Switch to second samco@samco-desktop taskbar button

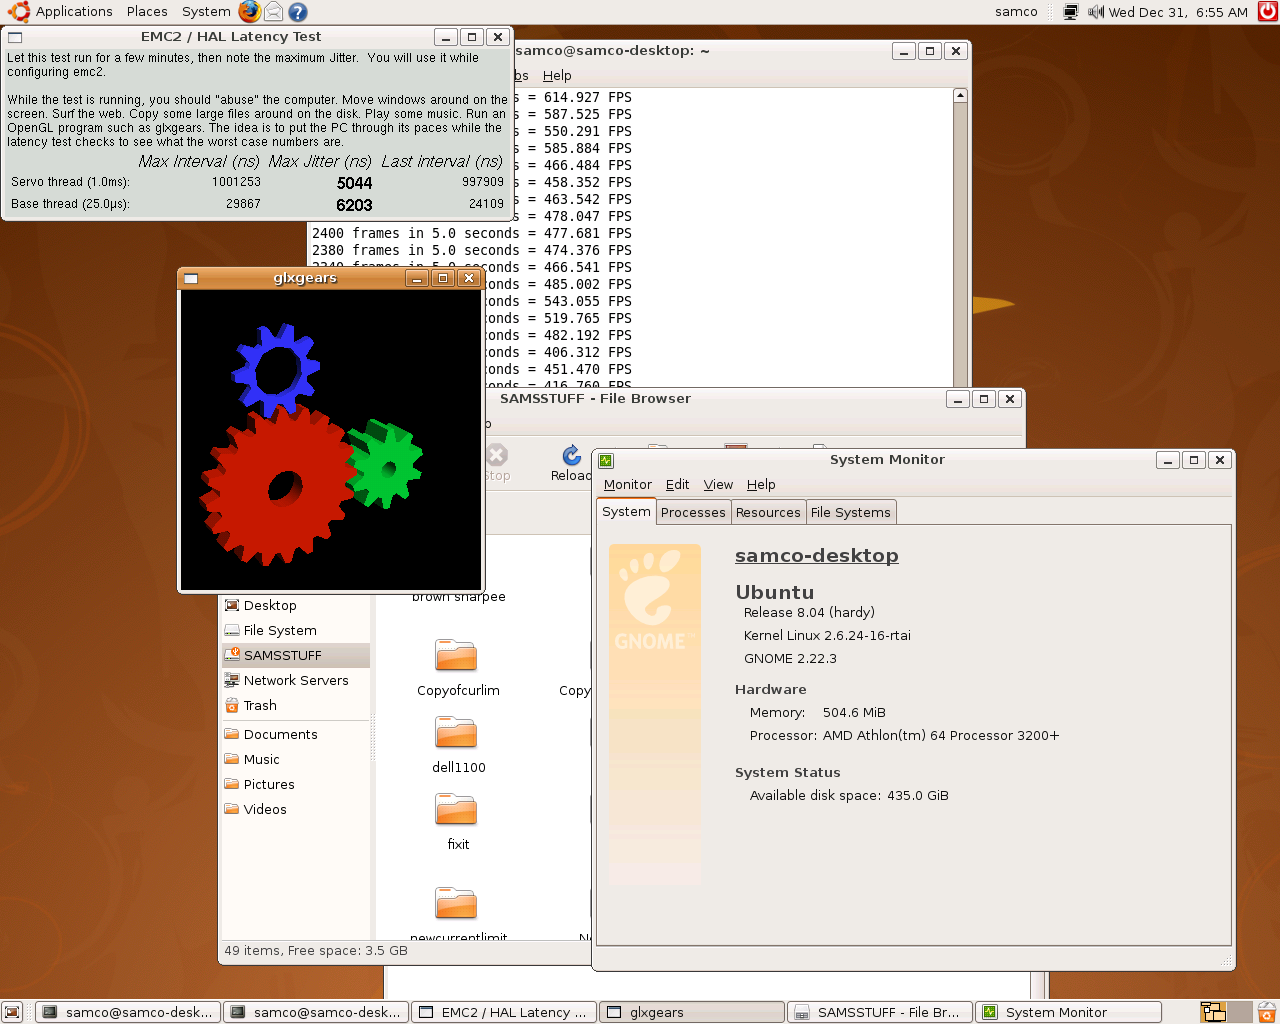[316, 1012]
